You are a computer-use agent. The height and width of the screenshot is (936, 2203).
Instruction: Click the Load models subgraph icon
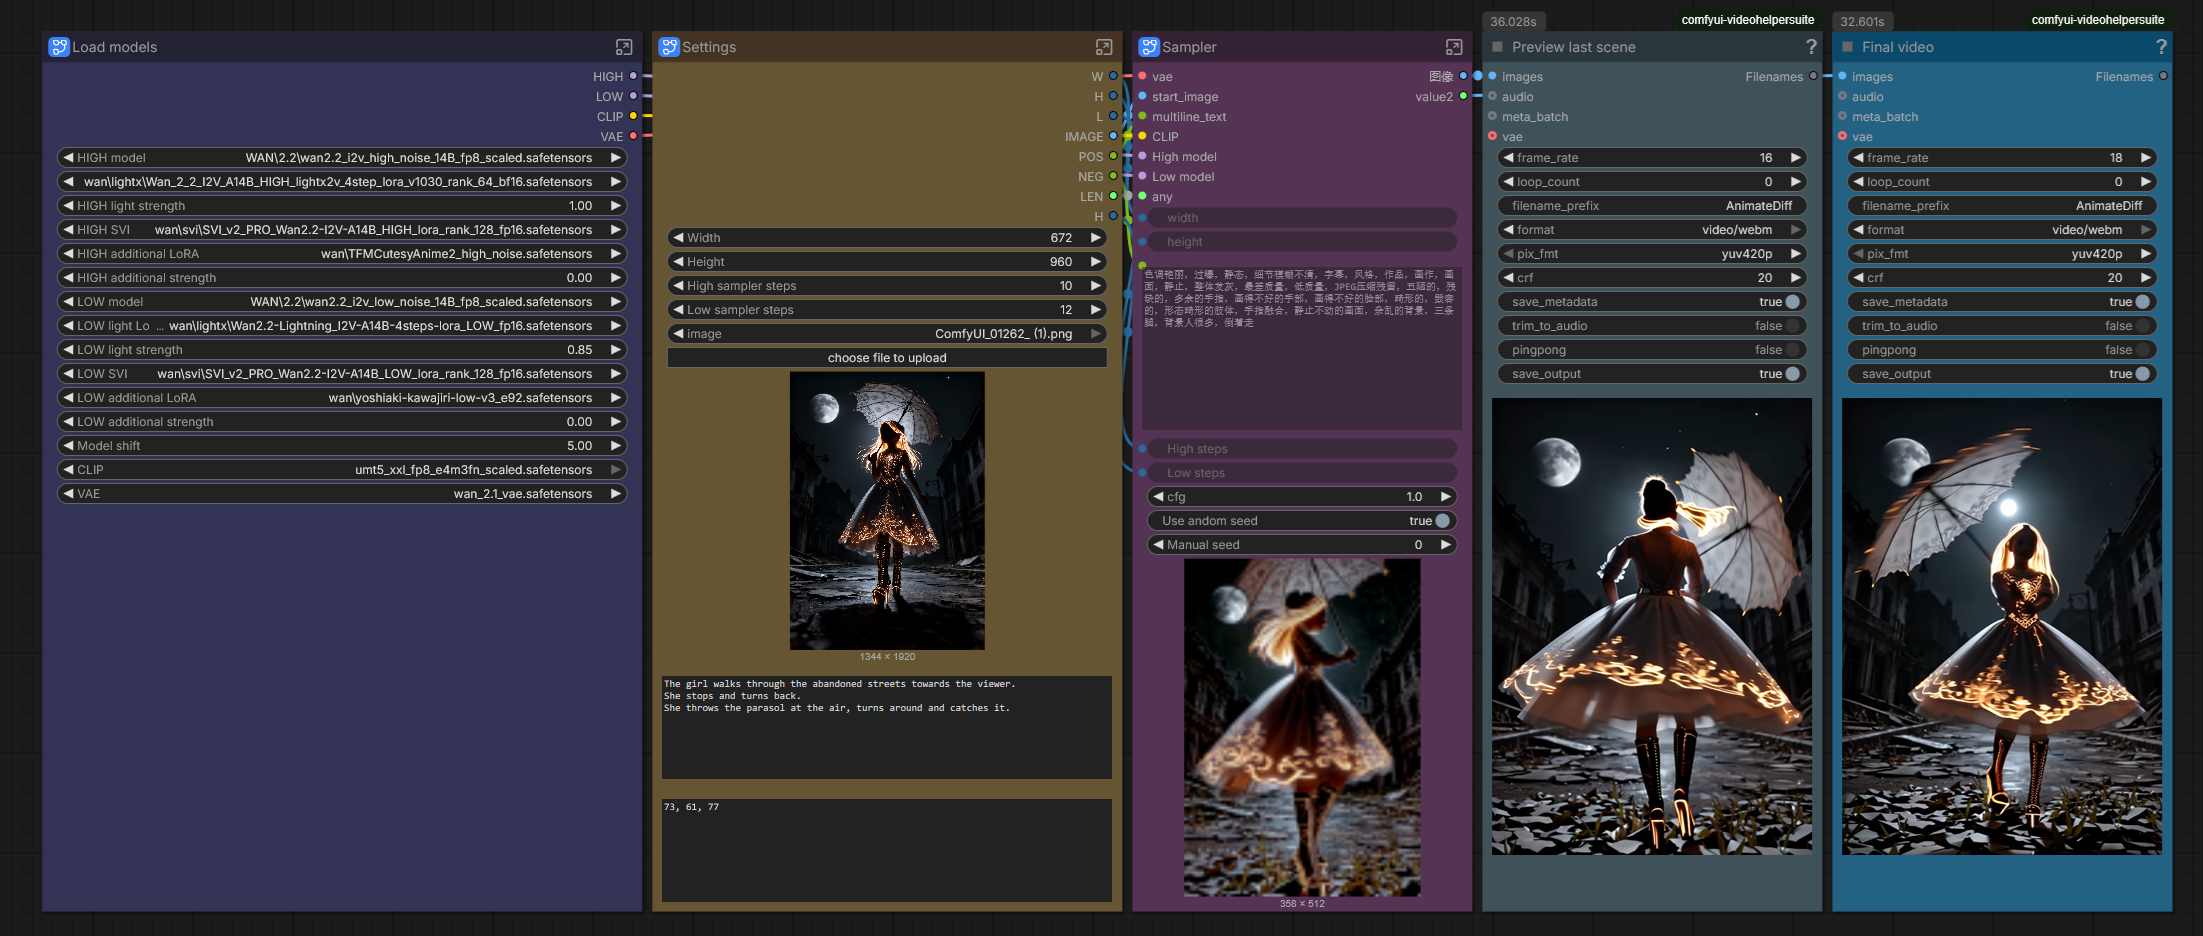click(59, 47)
